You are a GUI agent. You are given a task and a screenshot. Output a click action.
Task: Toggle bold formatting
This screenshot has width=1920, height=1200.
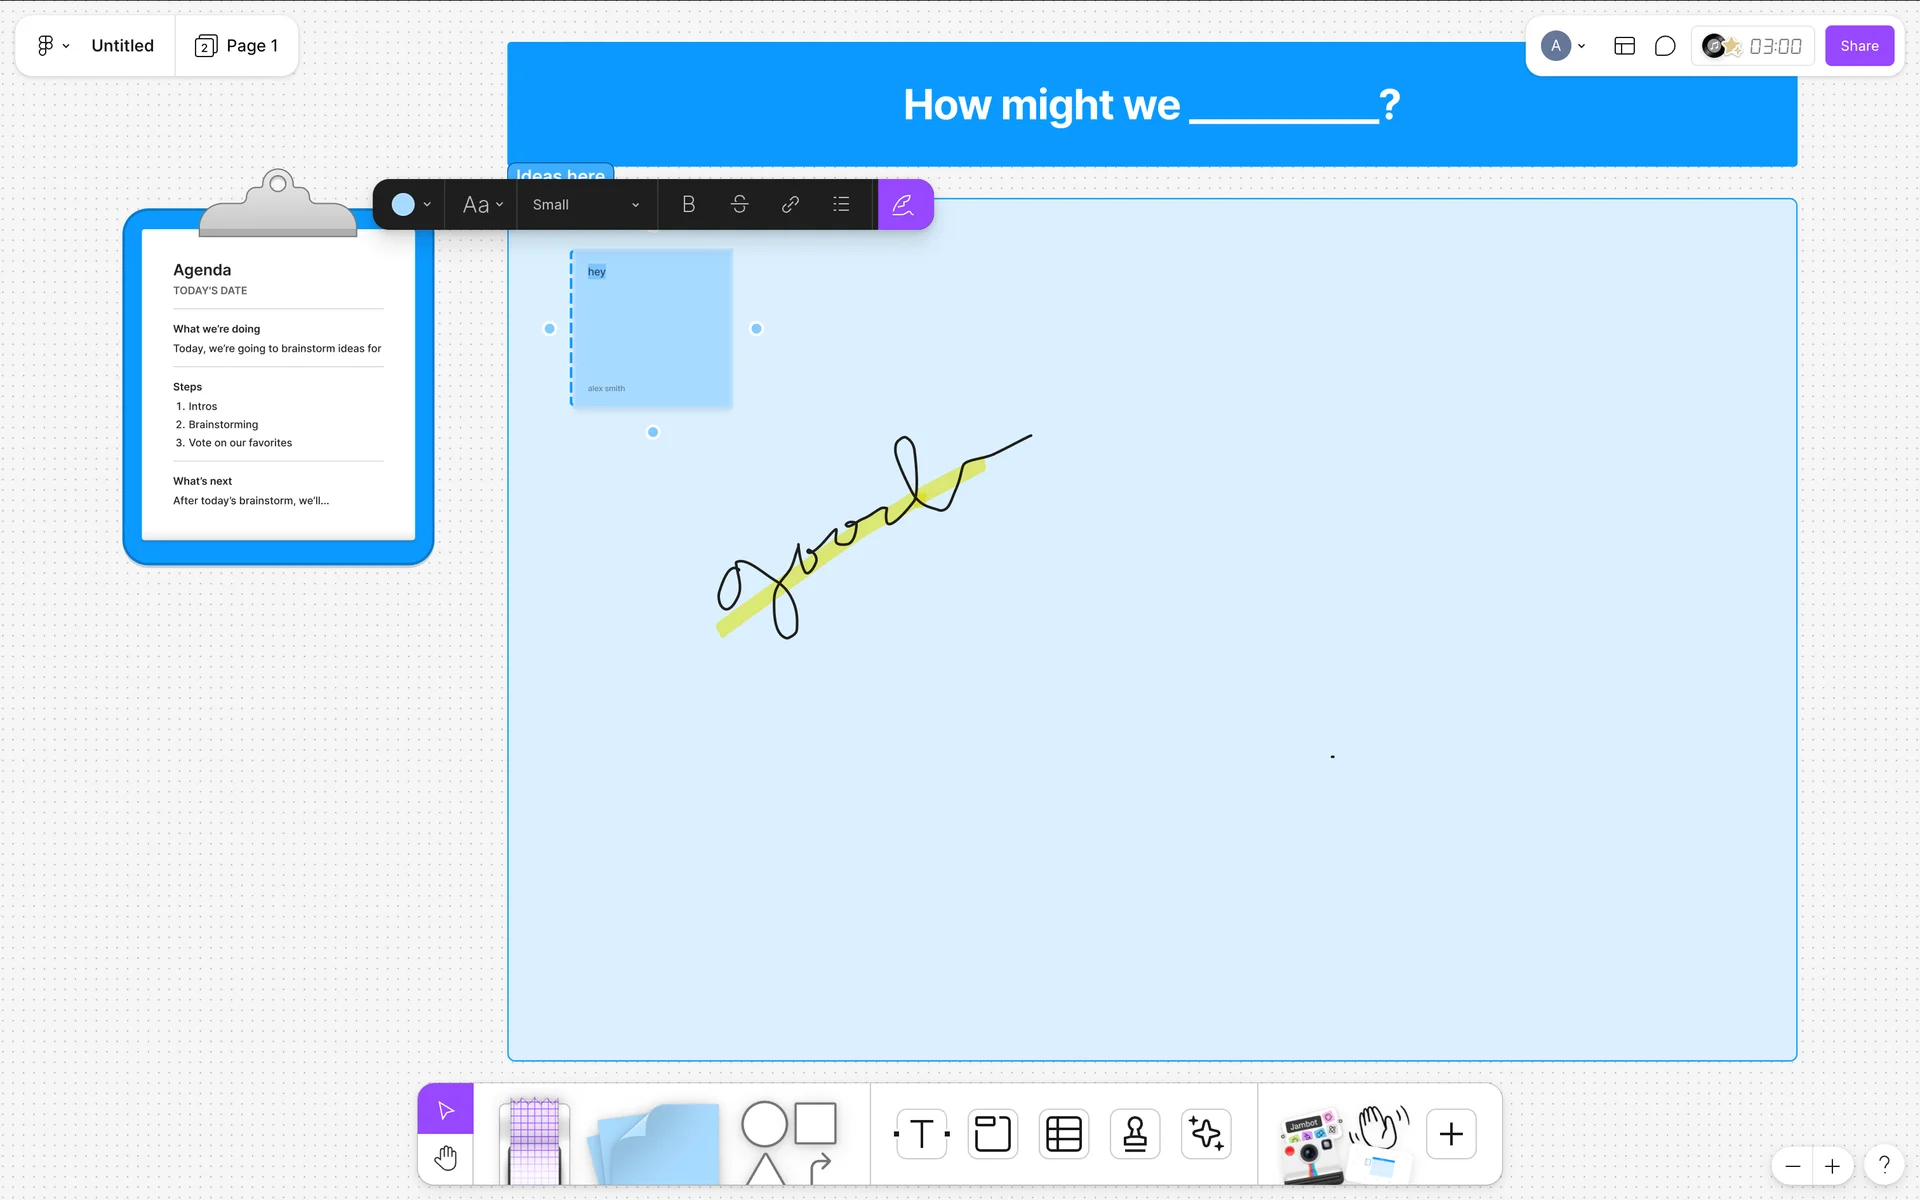click(x=688, y=204)
